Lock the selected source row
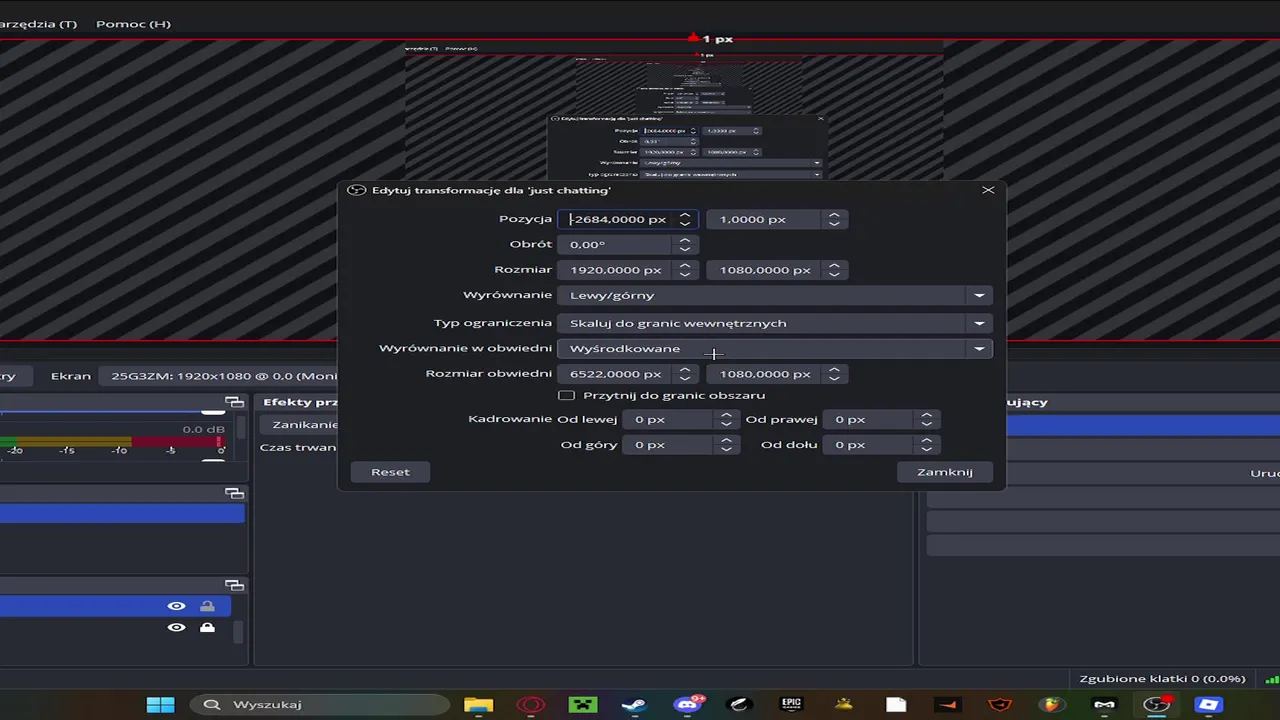 [207, 606]
